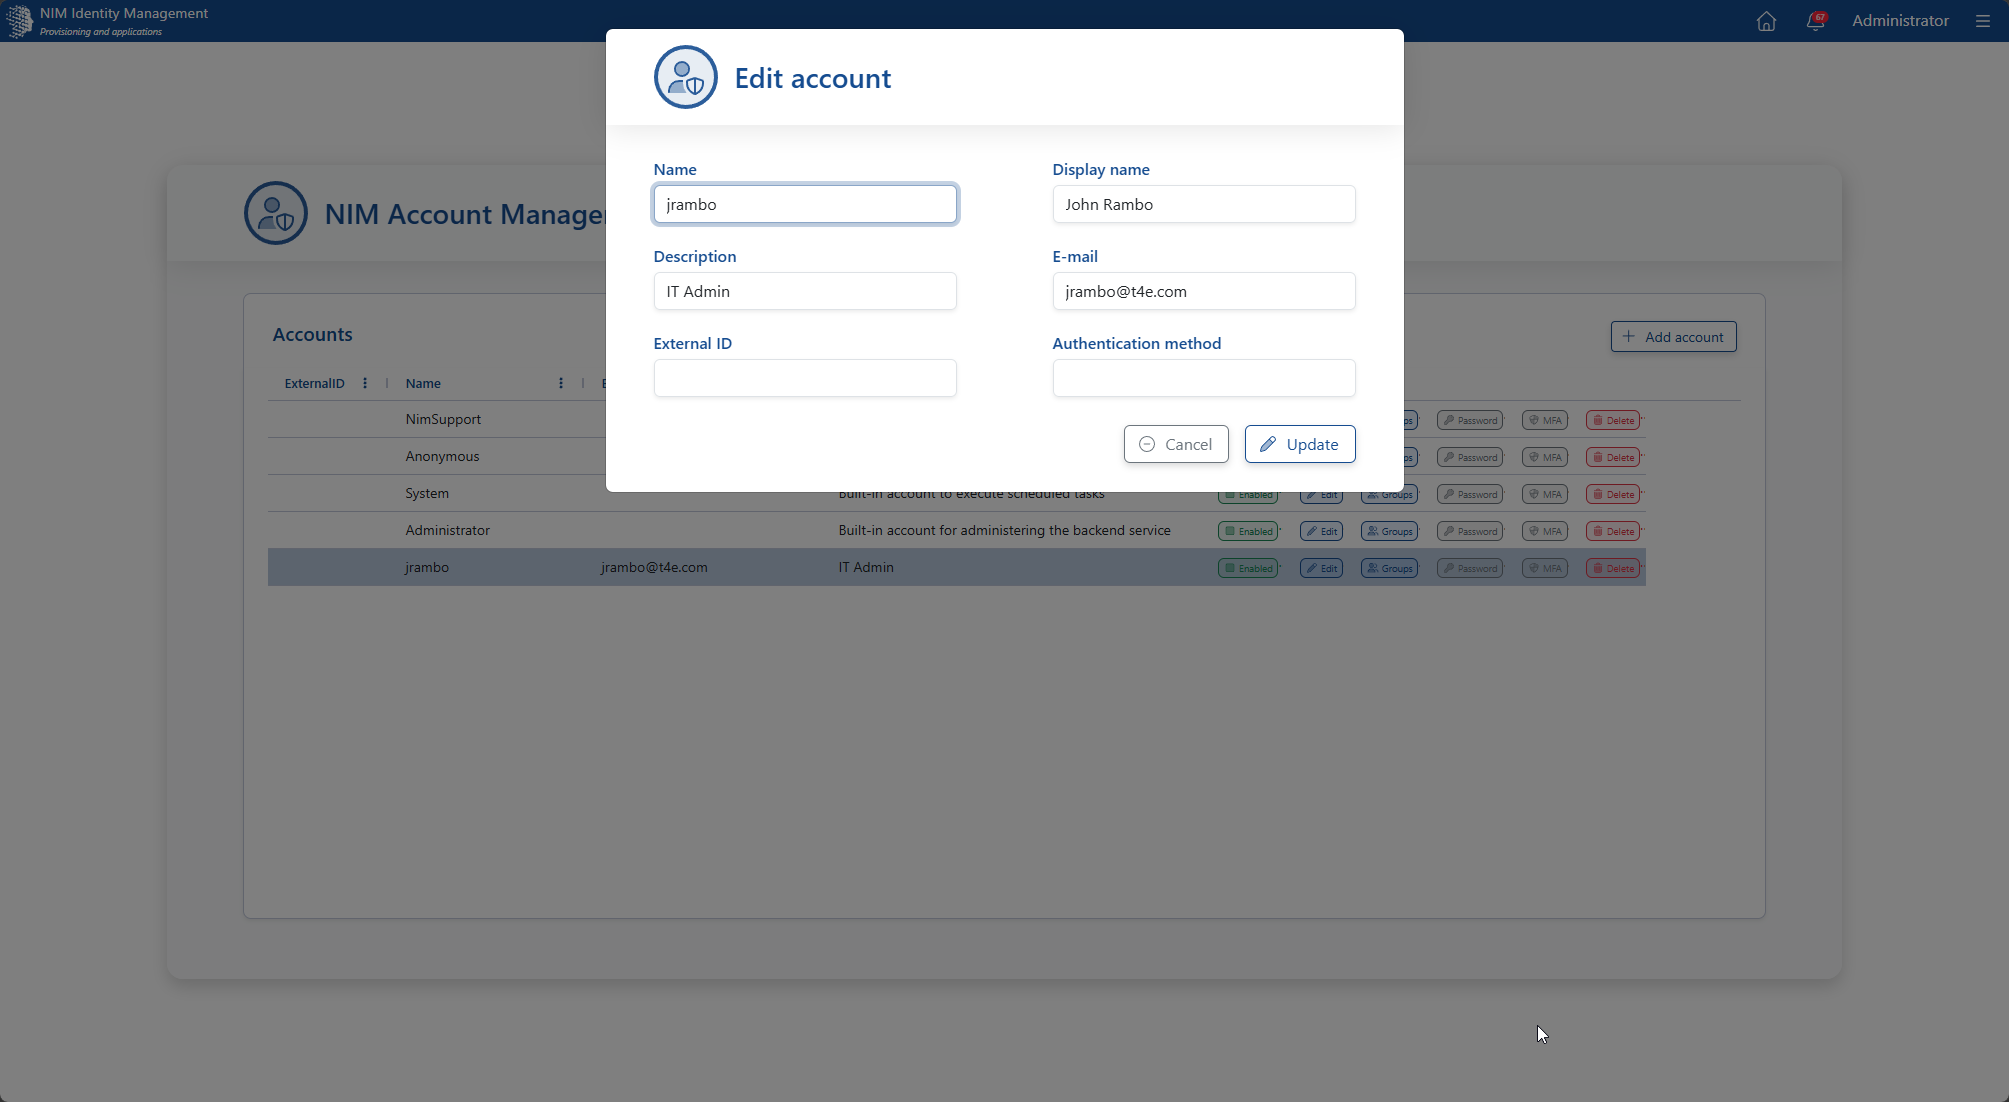Focus the Name field containing jrambo

click(805, 204)
